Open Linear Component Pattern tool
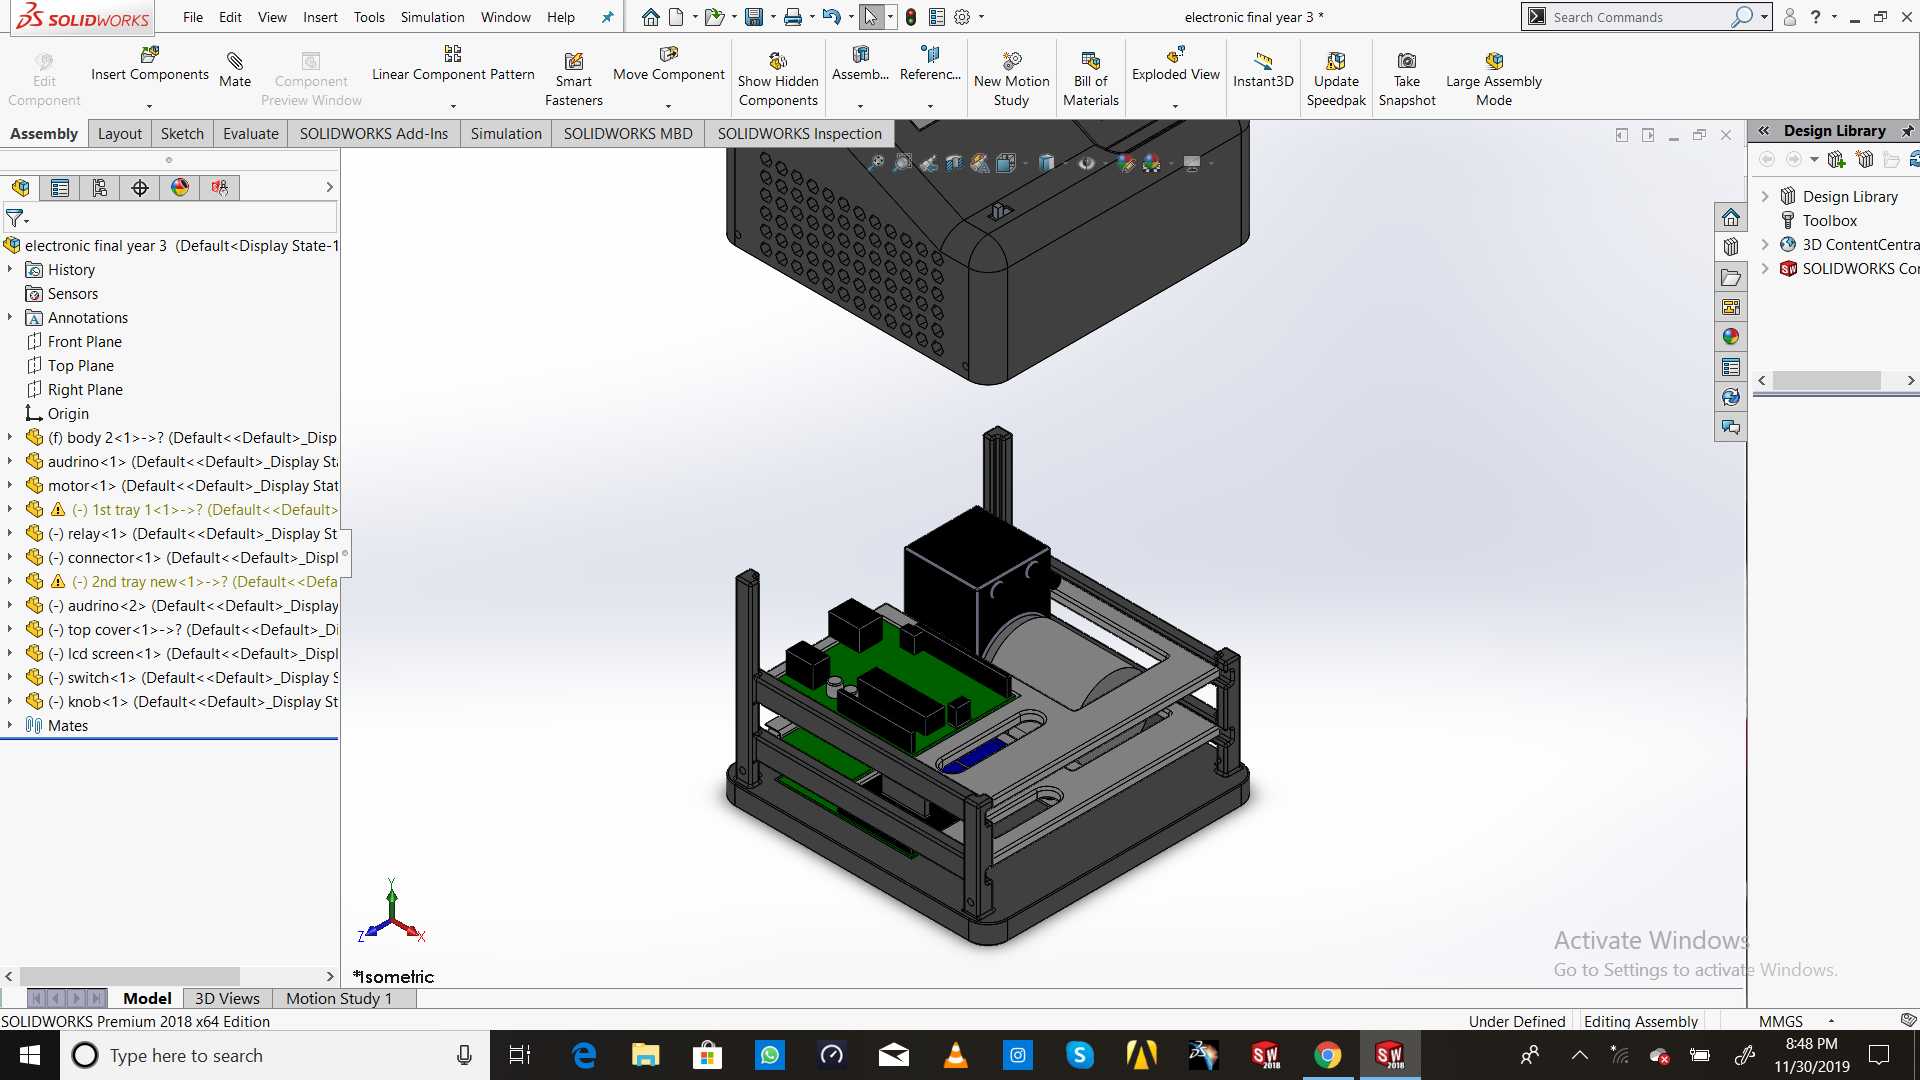Image resolution: width=1920 pixels, height=1080 pixels. (453, 64)
